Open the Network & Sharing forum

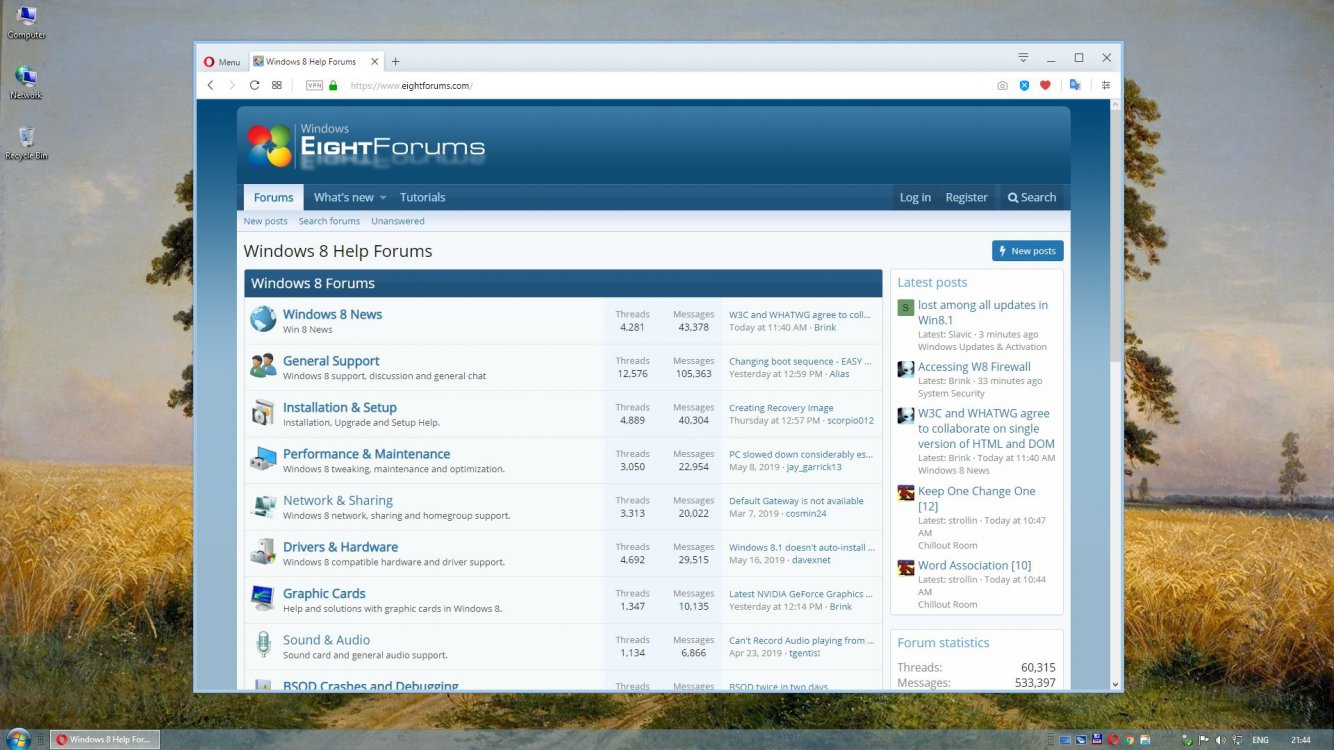(x=338, y=500)
